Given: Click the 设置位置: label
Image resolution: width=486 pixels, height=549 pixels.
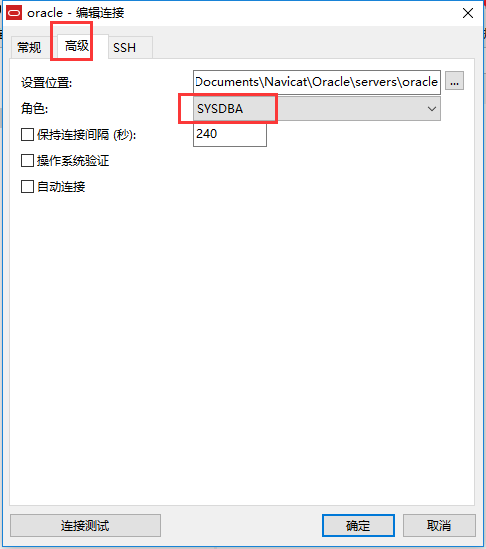Looking at the screenshot, I should click(x=47, y=83).
